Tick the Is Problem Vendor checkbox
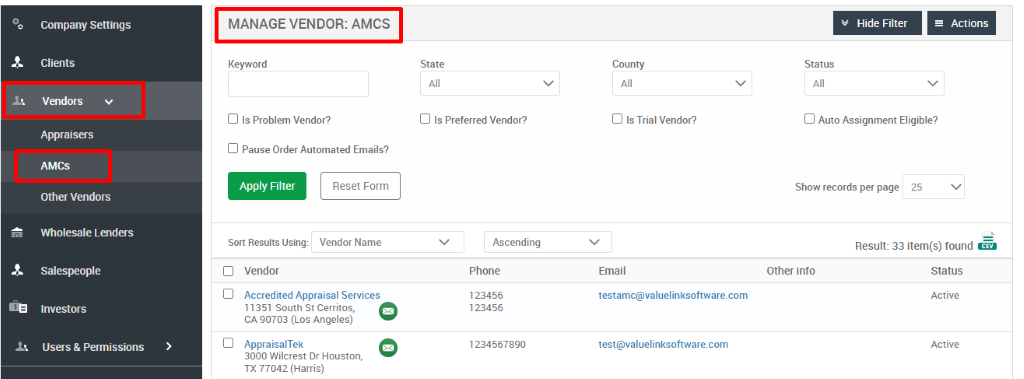The width and height of the screenshot is (1024, 379). click(x=232, y=119)
